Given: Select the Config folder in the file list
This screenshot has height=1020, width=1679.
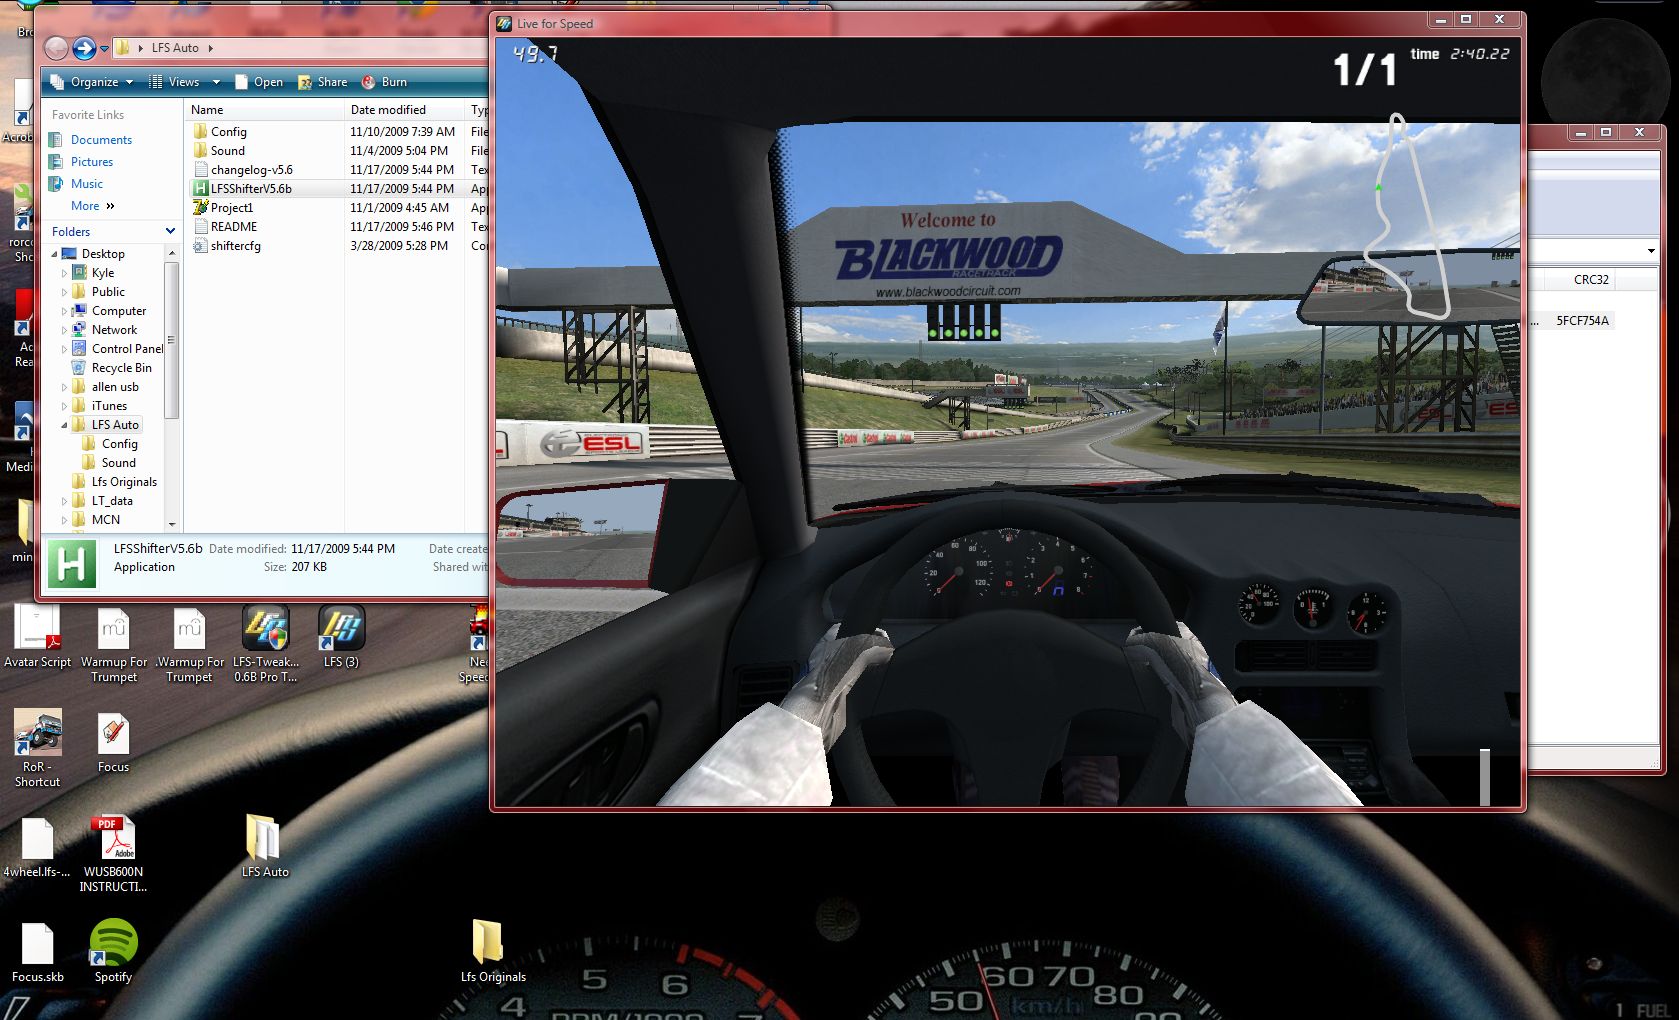Looking at the screenshot, I should pyautogui.click(x=229, y=132).
